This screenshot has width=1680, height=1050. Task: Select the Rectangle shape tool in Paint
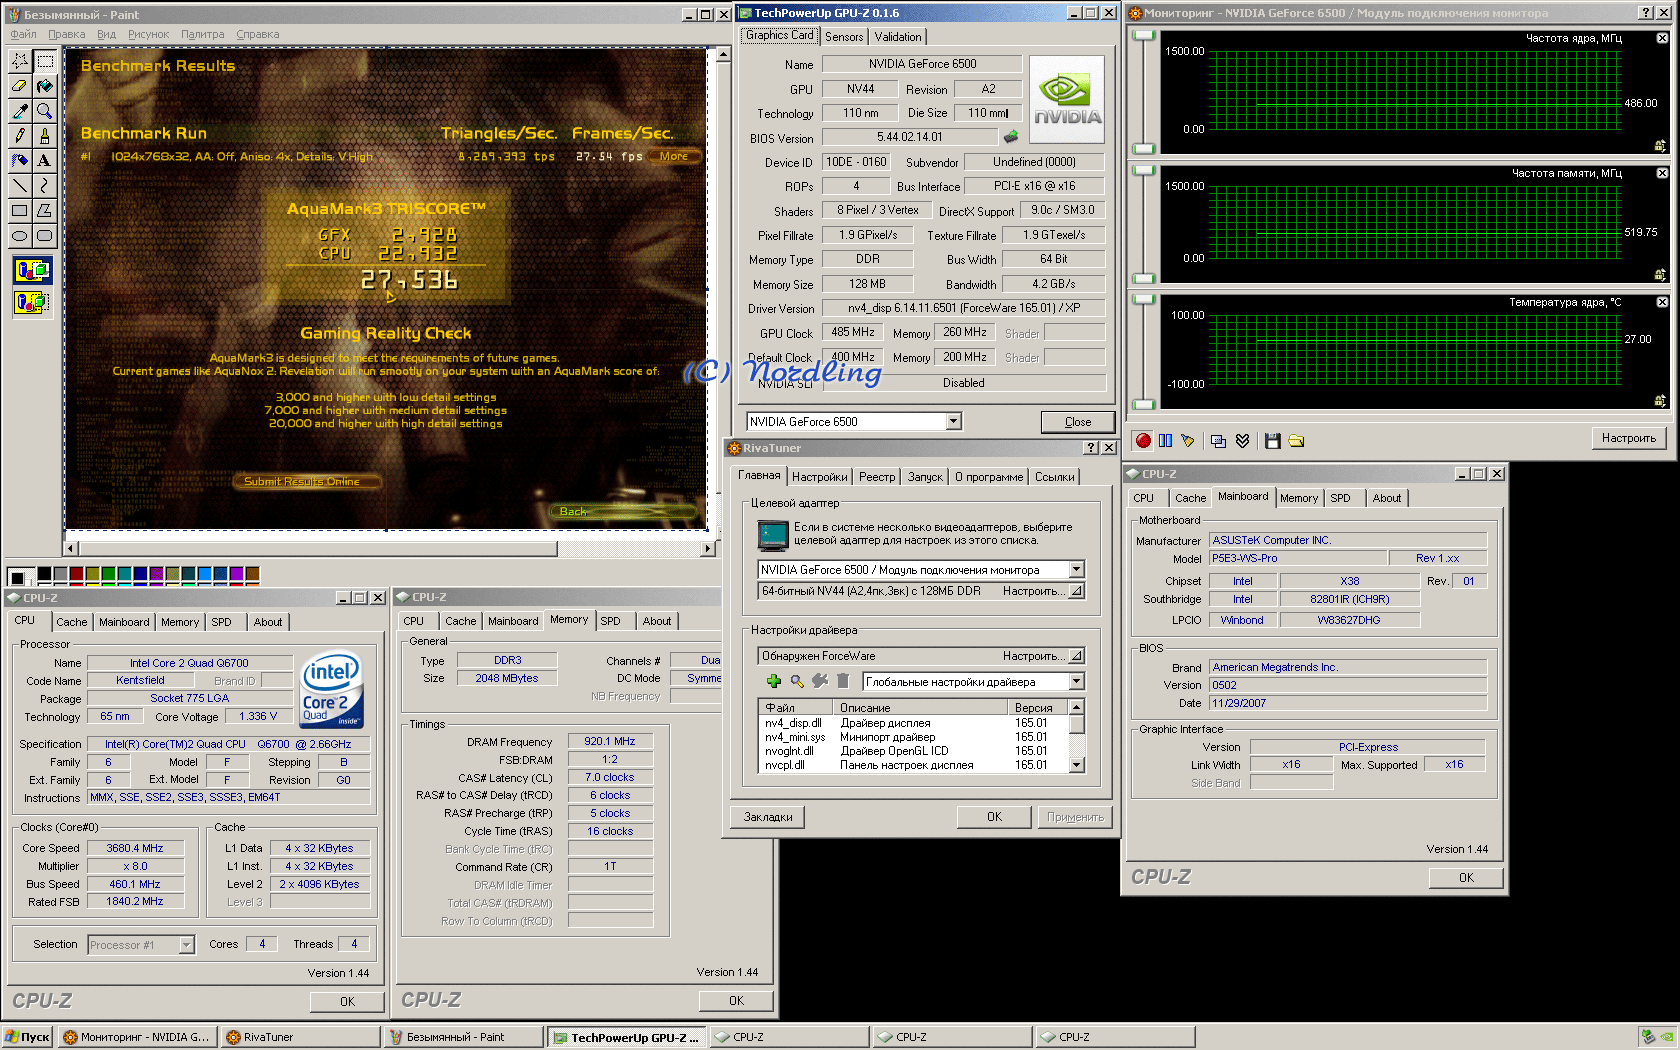point(20,211)
